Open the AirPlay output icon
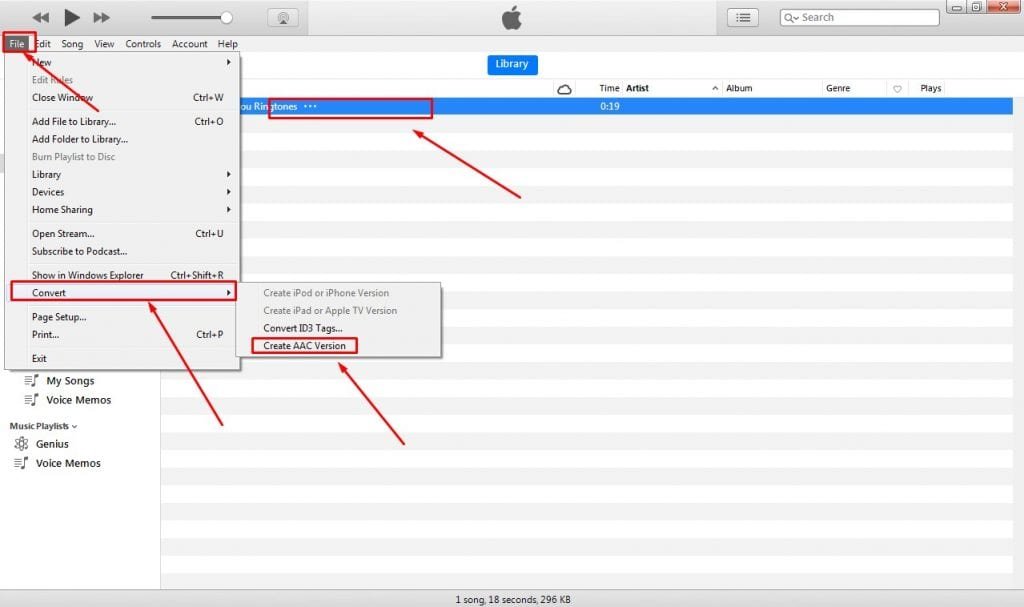The image size is (1024, 607). (282, 18)
